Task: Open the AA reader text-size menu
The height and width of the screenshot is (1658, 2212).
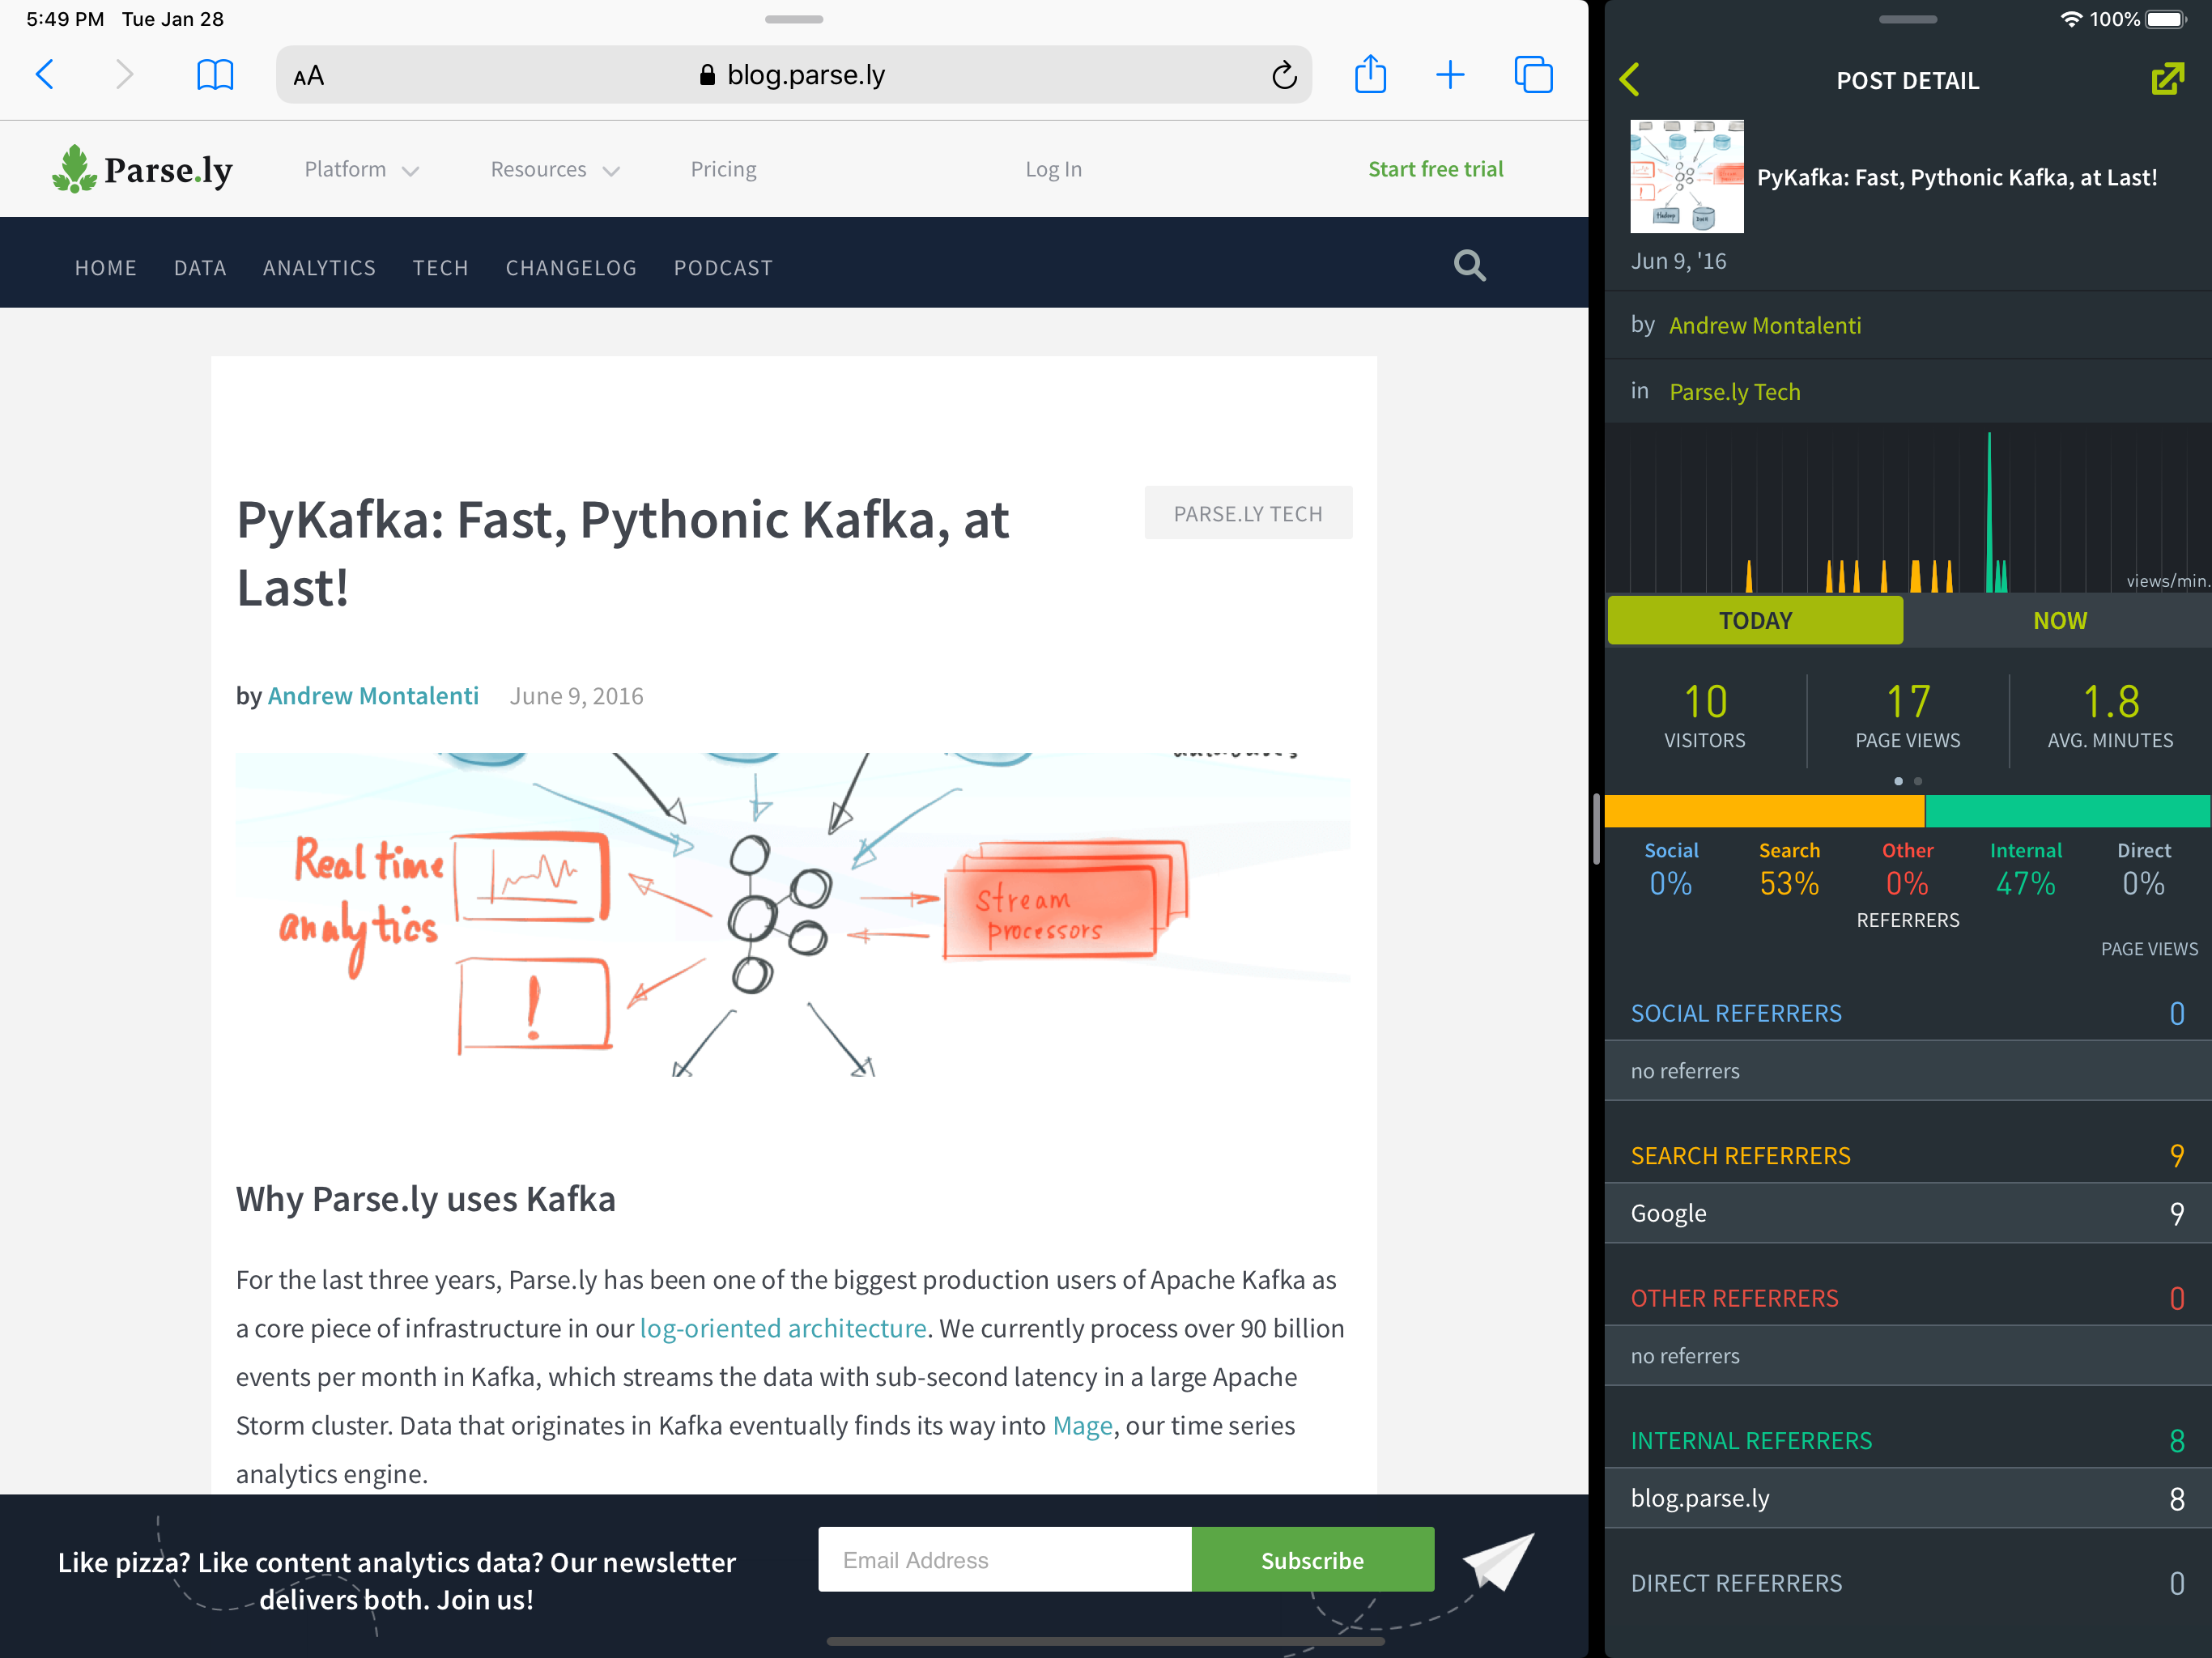Action: tap(308, 76)
